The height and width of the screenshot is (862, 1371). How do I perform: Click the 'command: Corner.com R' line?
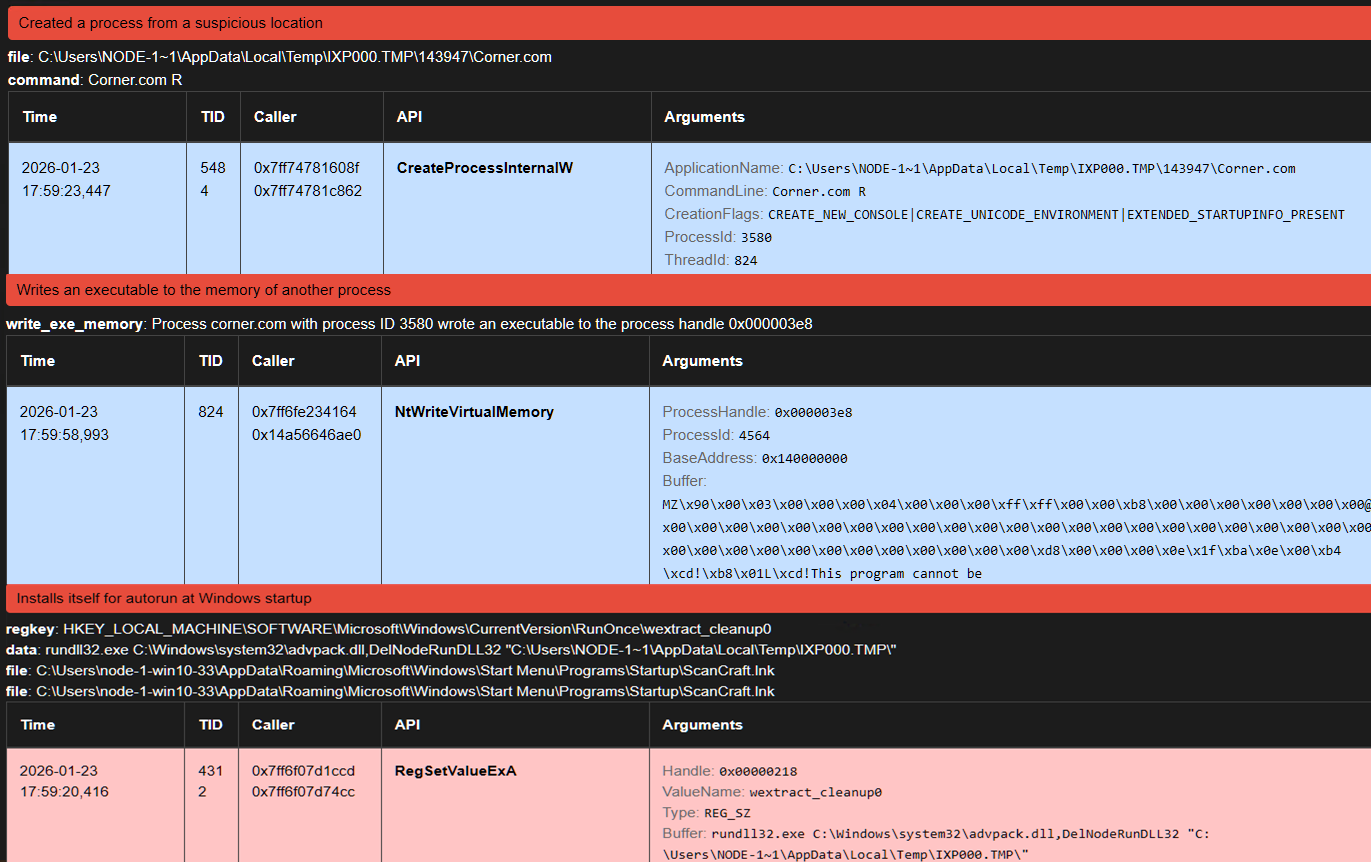tap(95, 79)
